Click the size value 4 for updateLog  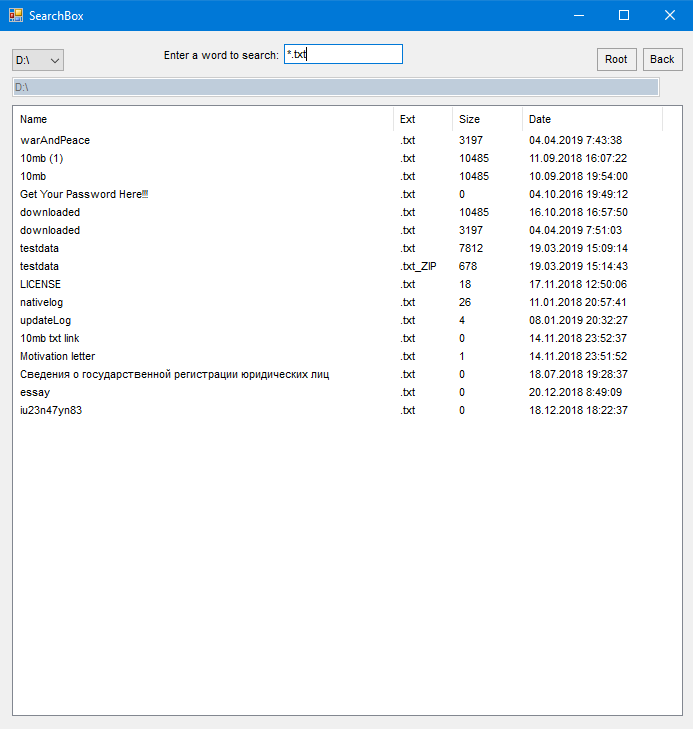(462, 320)
